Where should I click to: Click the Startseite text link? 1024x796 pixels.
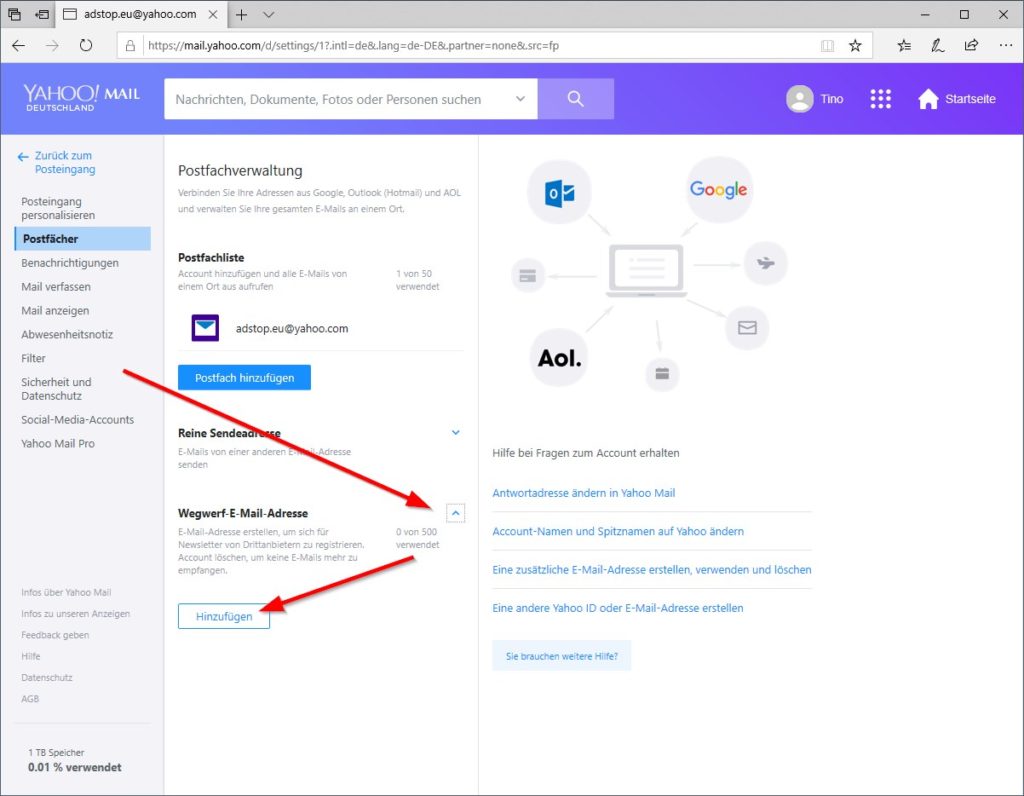(970, 99)
